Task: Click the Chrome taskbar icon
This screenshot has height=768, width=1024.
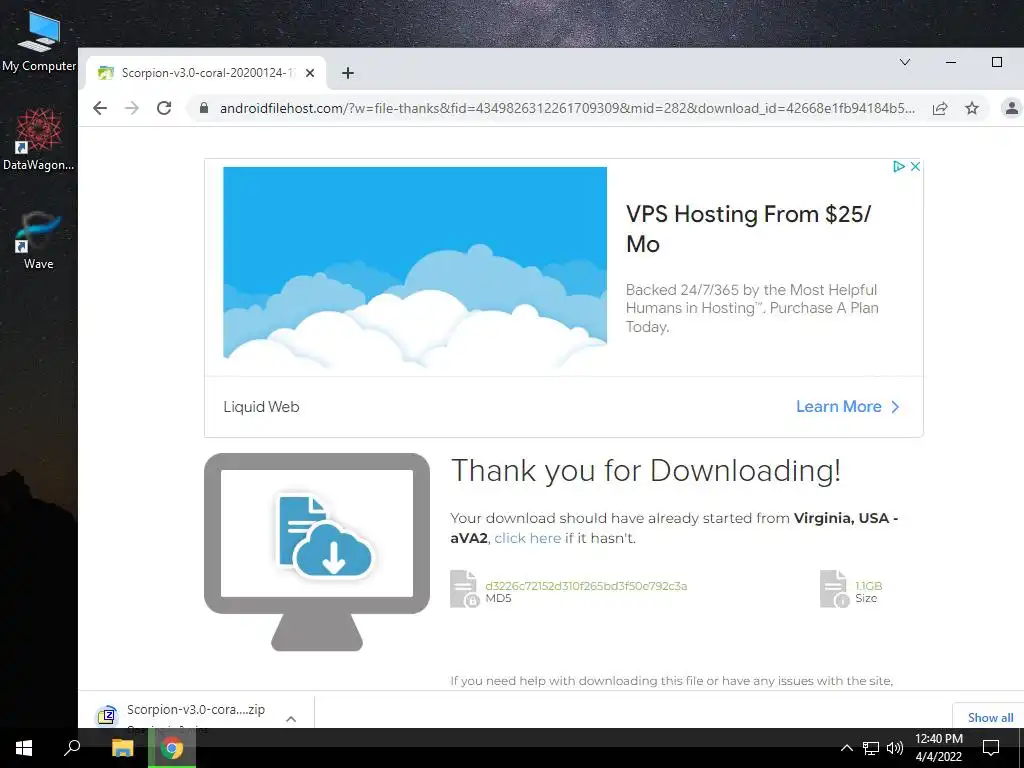Action: point(172,748)
